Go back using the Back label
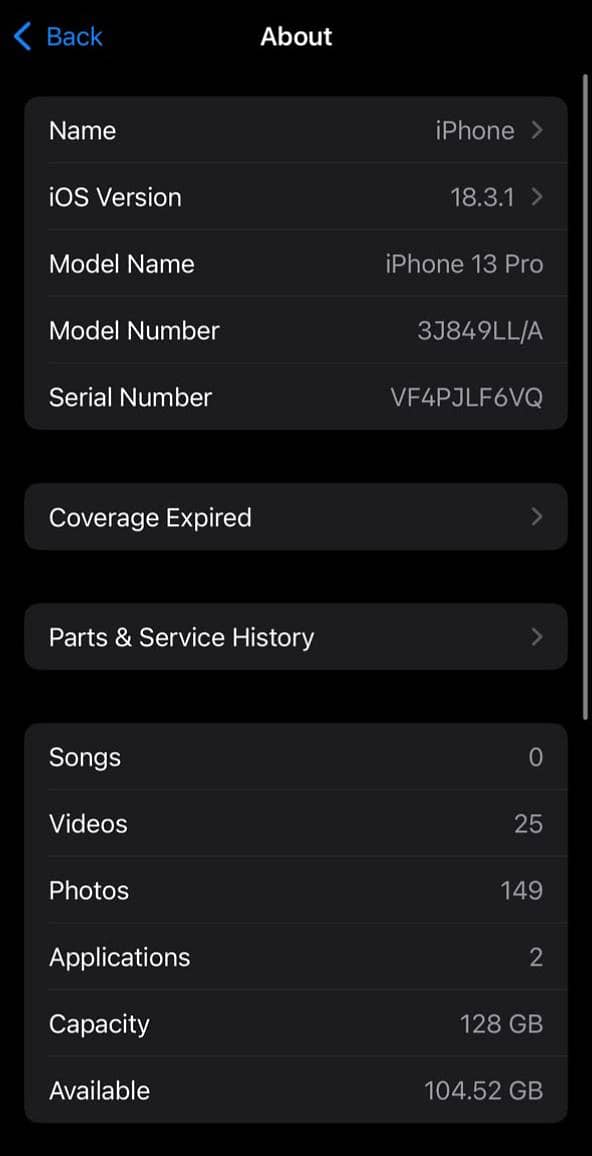592x1156 pixels. point(74,36)
